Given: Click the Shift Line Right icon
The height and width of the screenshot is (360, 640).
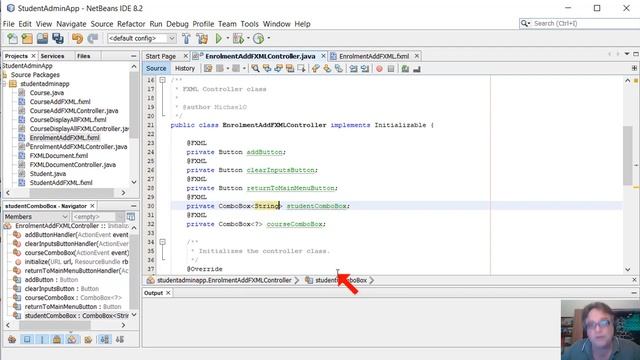Looking at the screenshot, I should point(365,69).
